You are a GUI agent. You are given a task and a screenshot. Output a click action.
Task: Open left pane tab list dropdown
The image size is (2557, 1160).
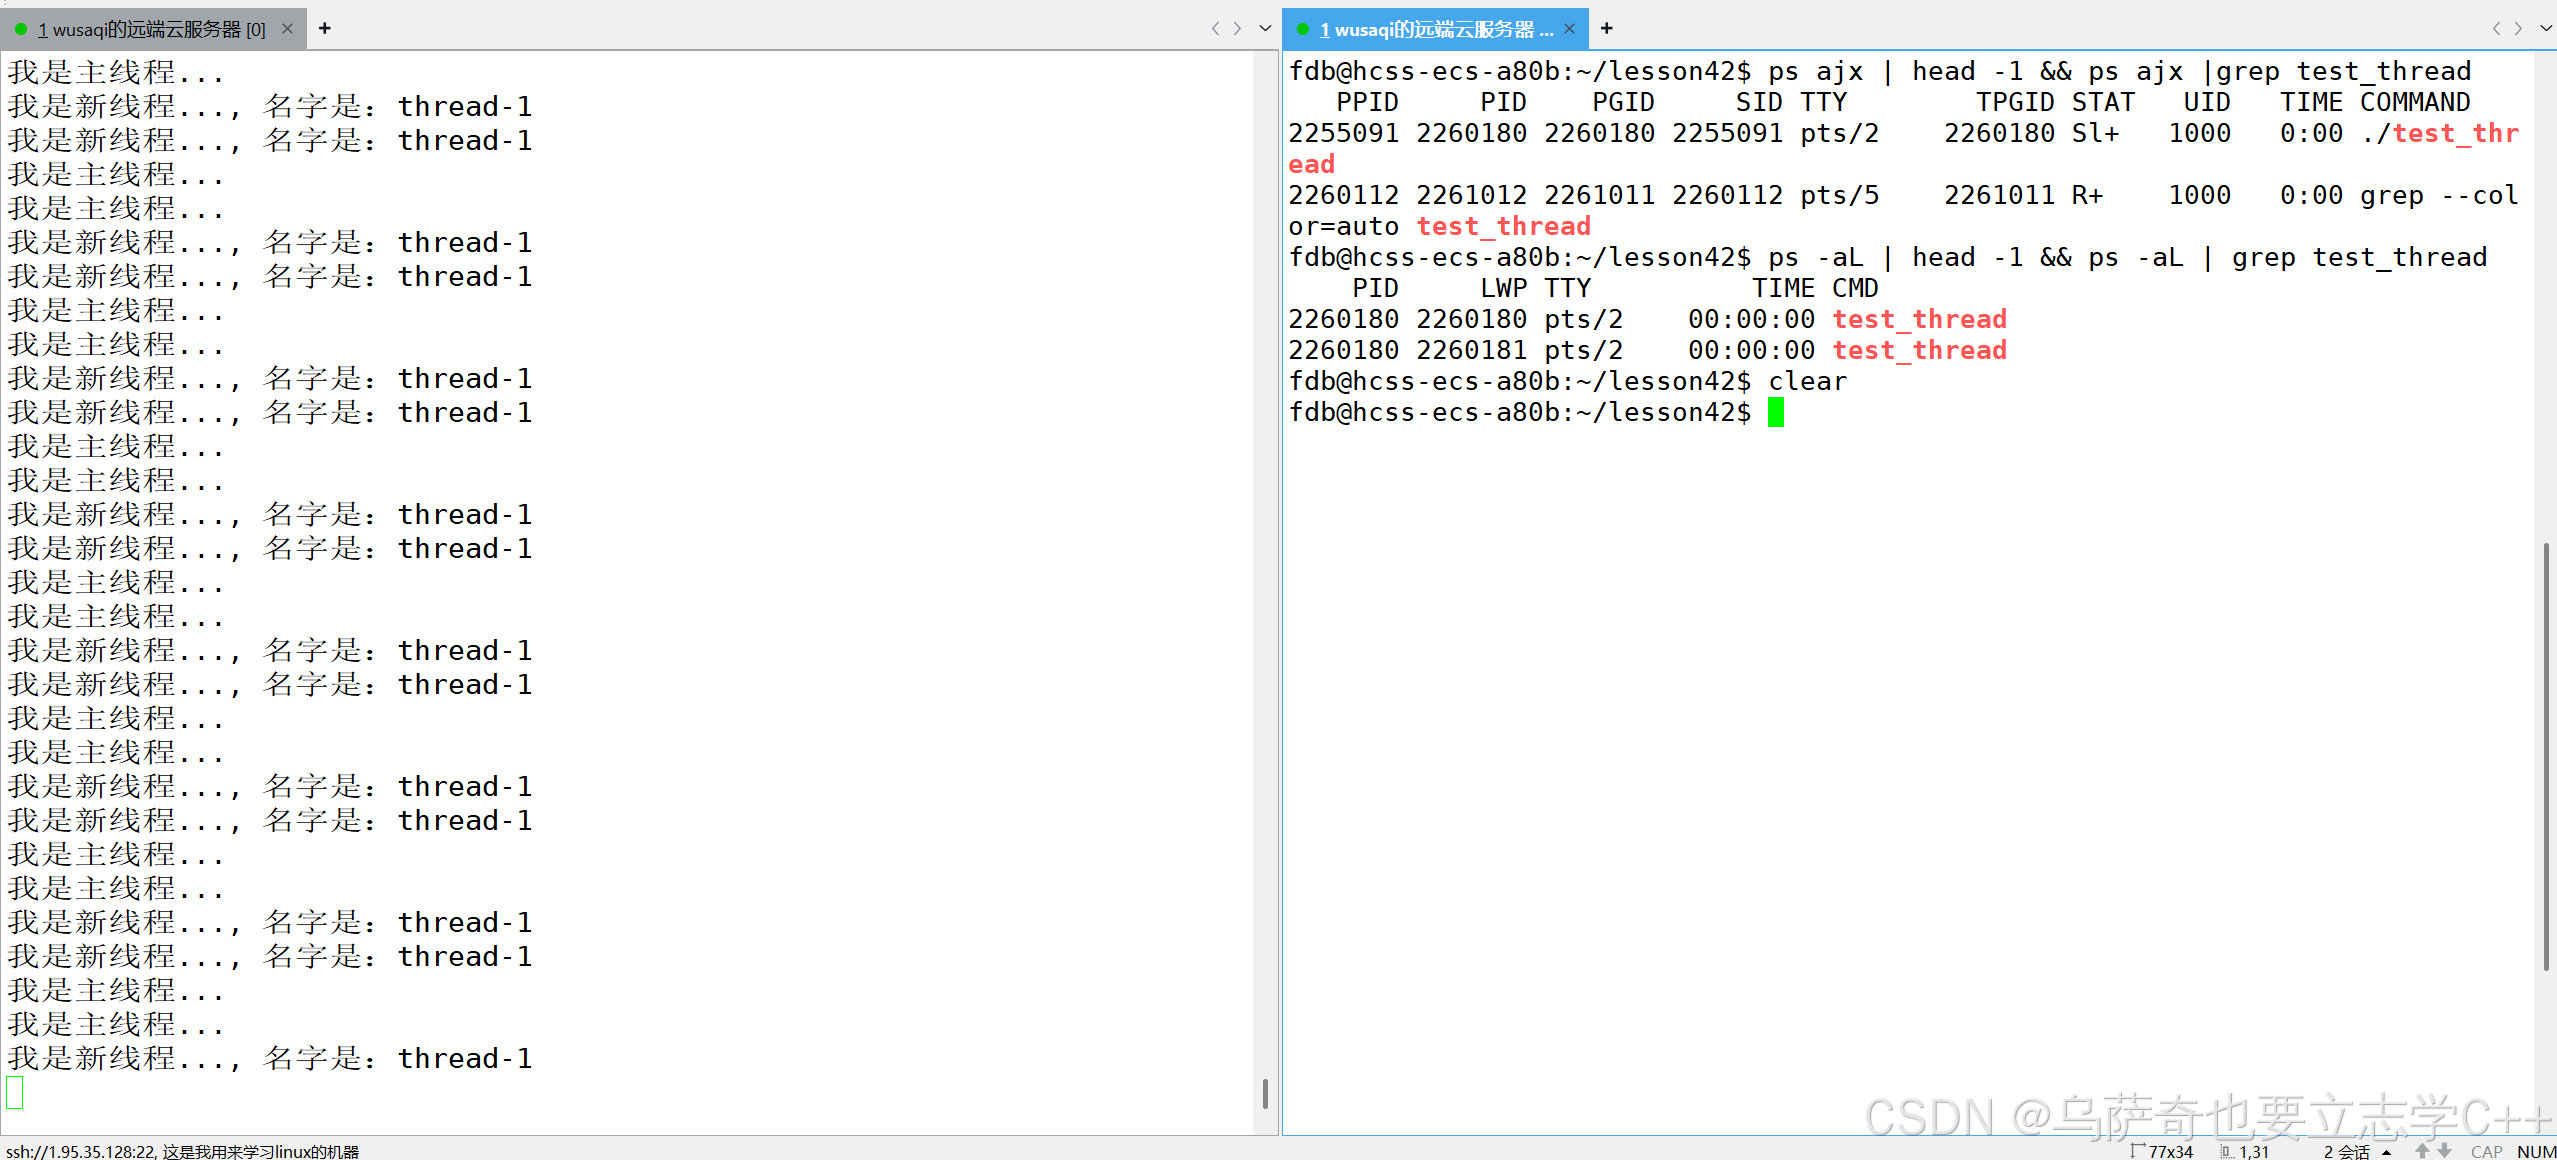click(x=1265, y=29)
